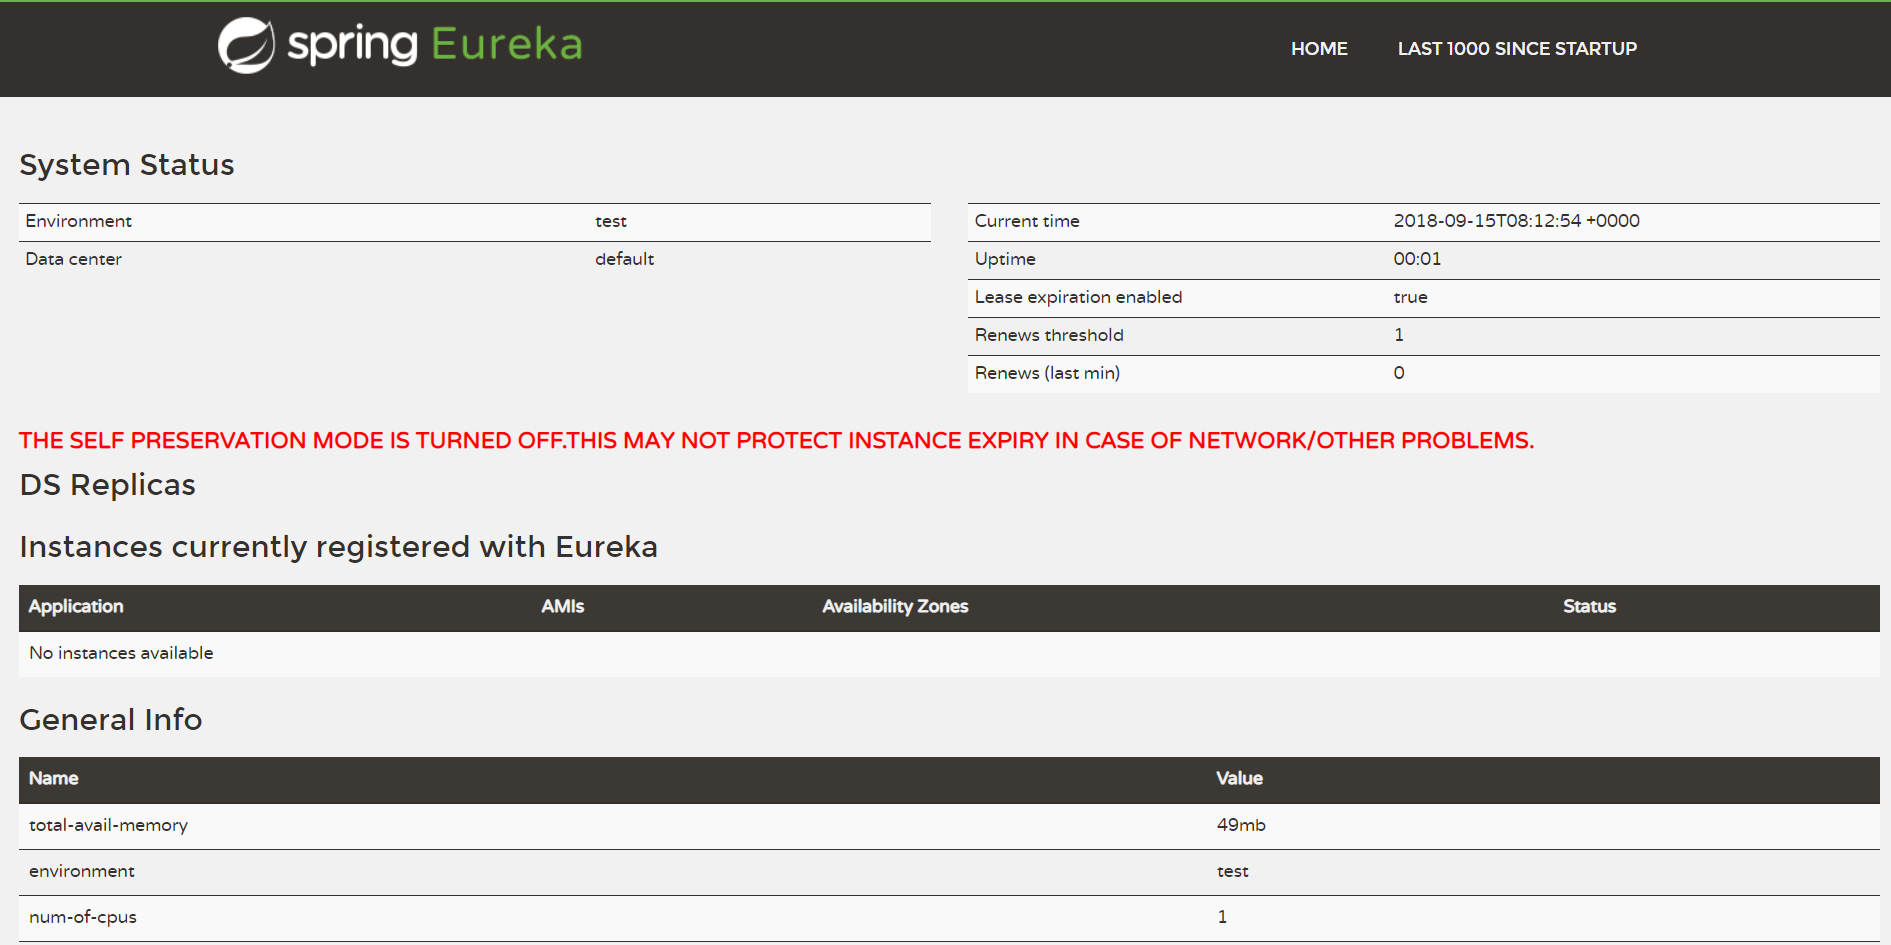Click the 49mb memory value

[x=1241, y=825]
